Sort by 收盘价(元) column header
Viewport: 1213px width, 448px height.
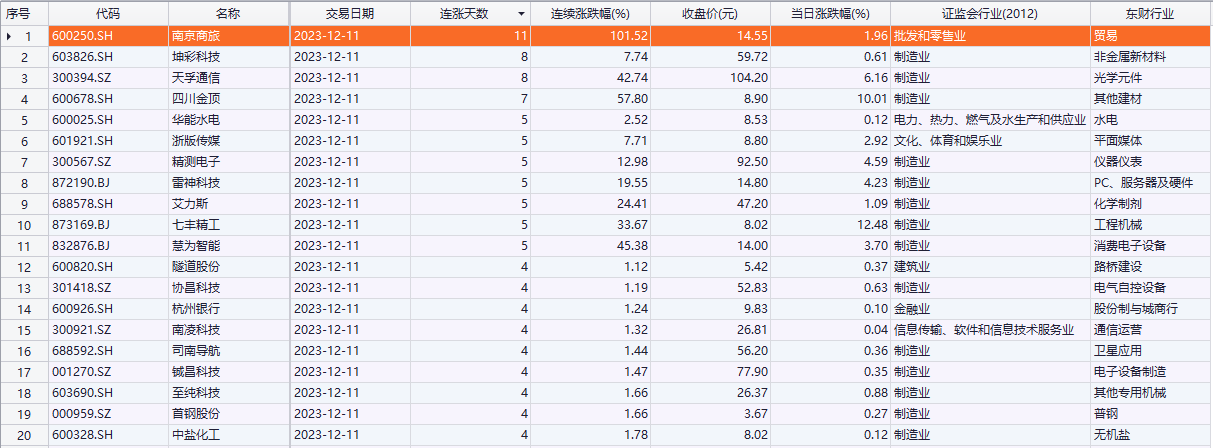(710, 14)
